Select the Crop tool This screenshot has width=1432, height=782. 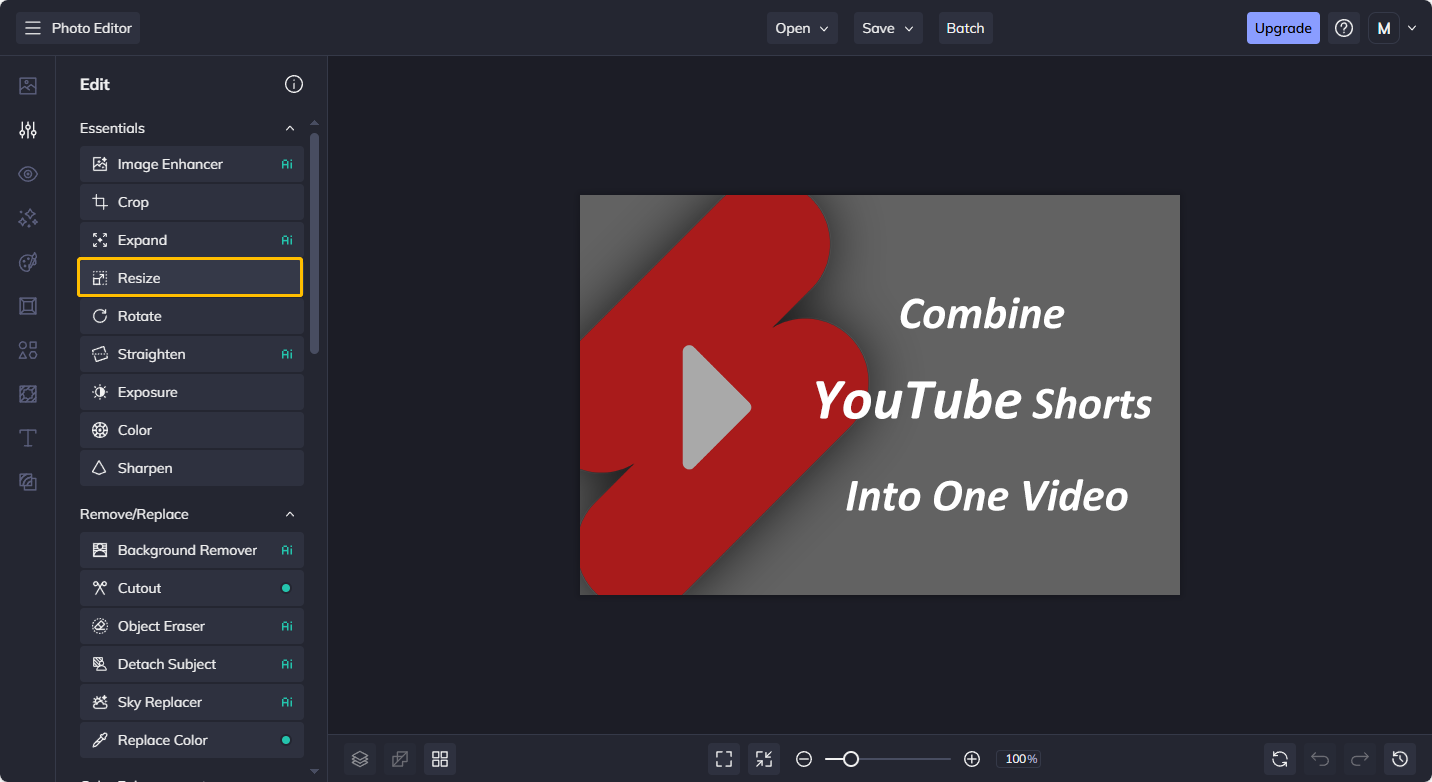[x=192, y=202]
